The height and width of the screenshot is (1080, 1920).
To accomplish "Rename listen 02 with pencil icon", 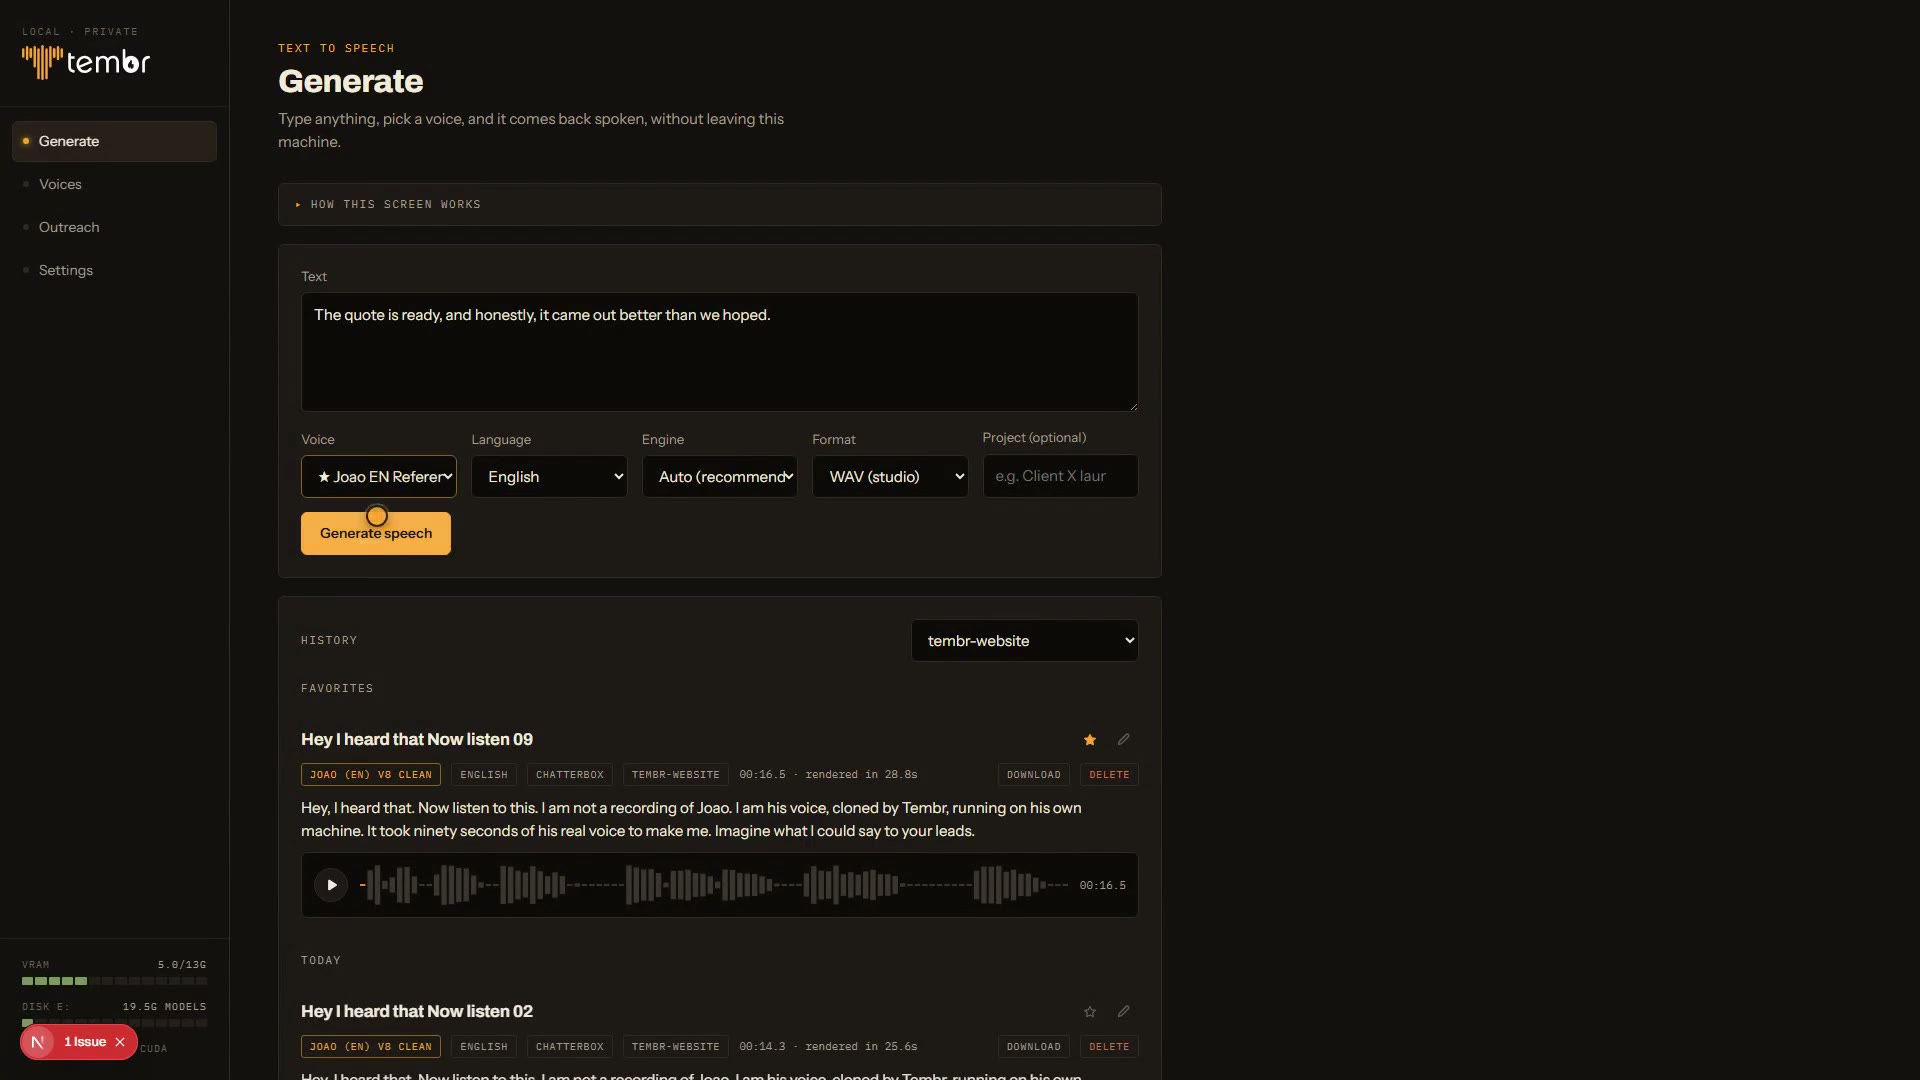I will [1123, 1012].
